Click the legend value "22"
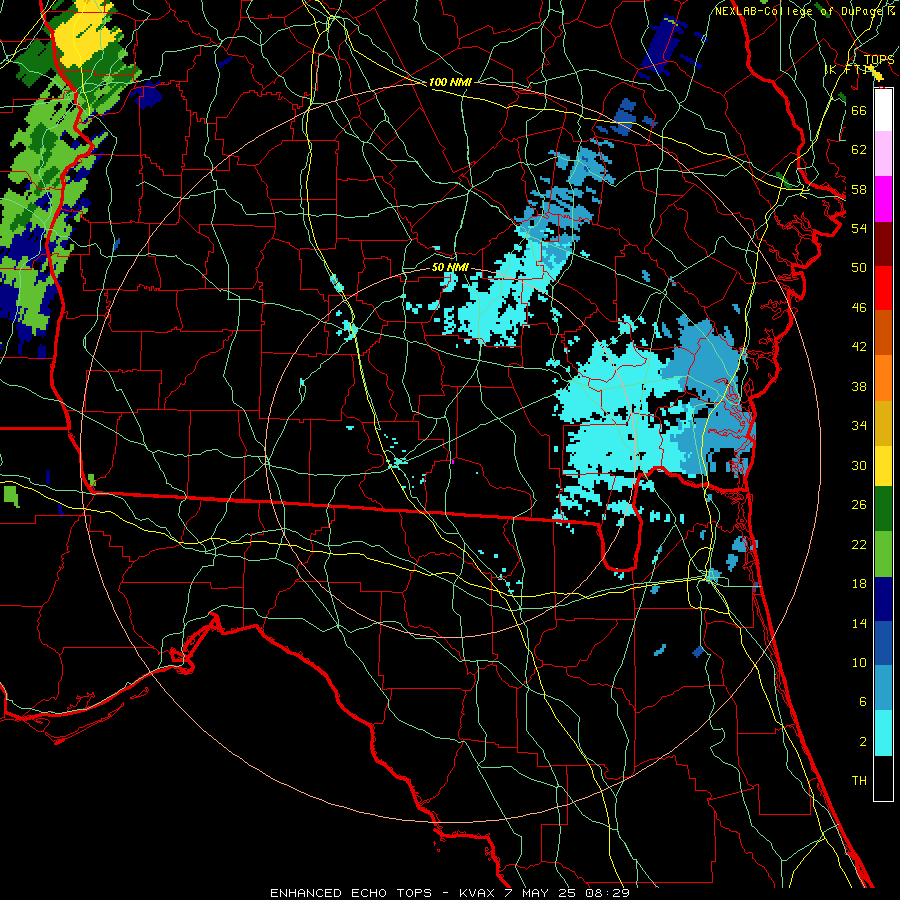The width and height of the screenshot is (900, 900). coord(859,544)
